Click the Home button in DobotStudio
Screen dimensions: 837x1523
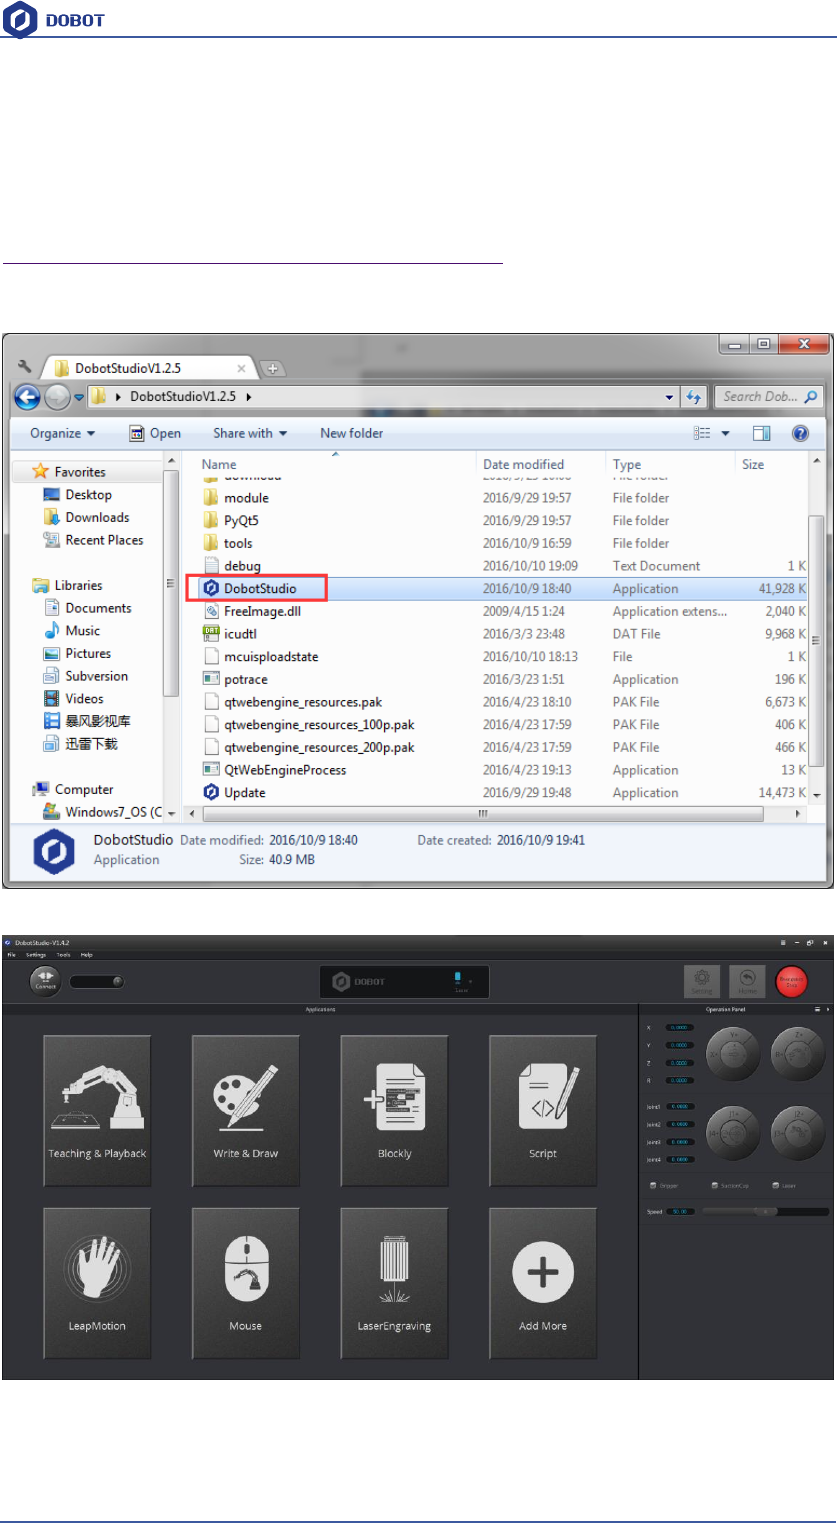[x=746, y=981]
